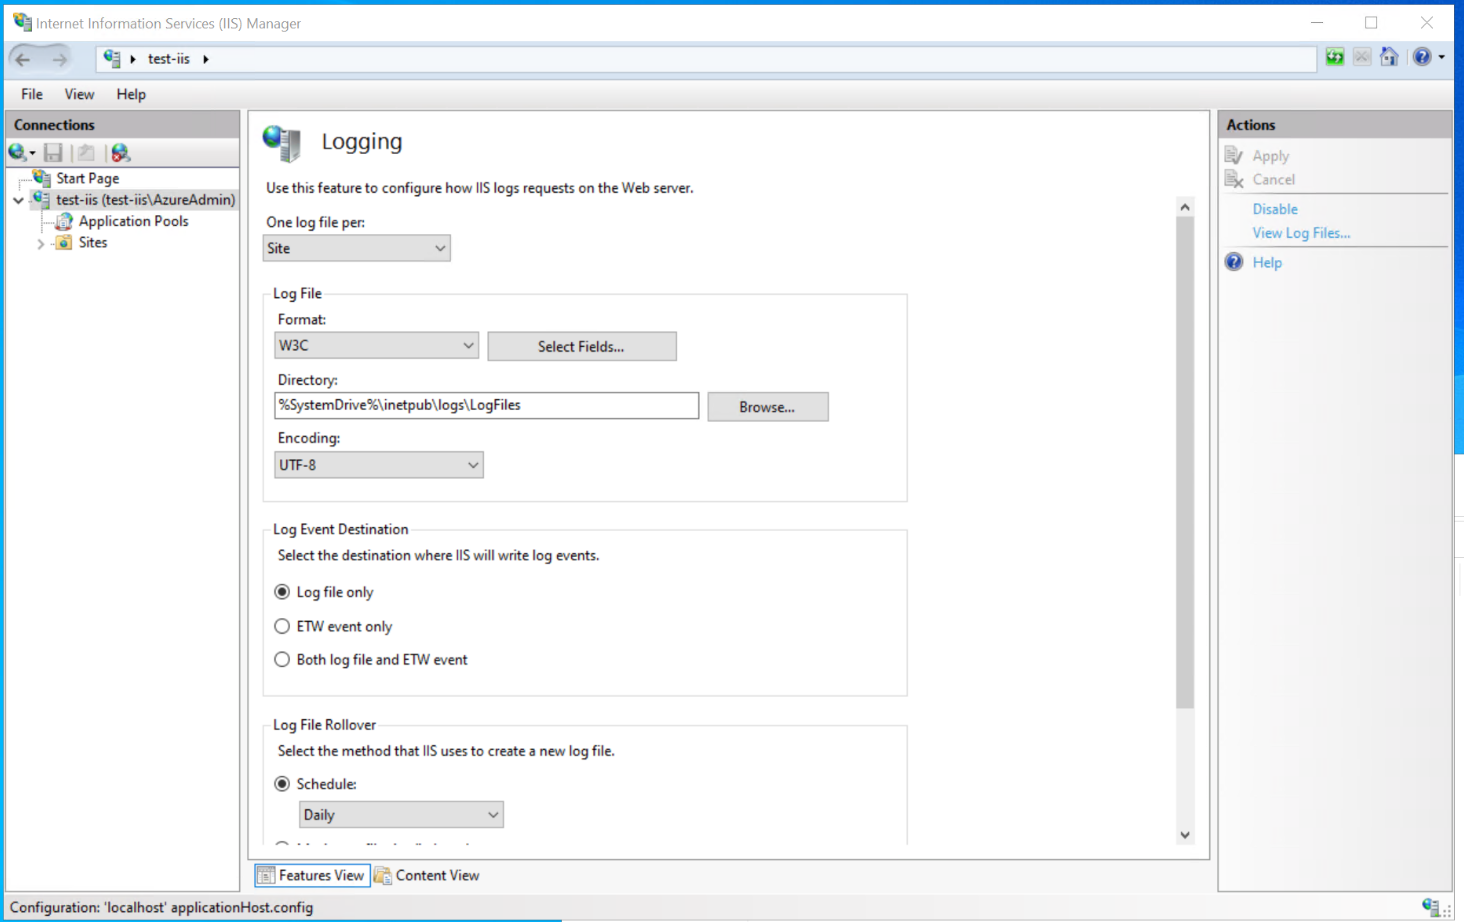Select the Schedule rollover radio button
1464x922 pixels.
pos(282,784)
